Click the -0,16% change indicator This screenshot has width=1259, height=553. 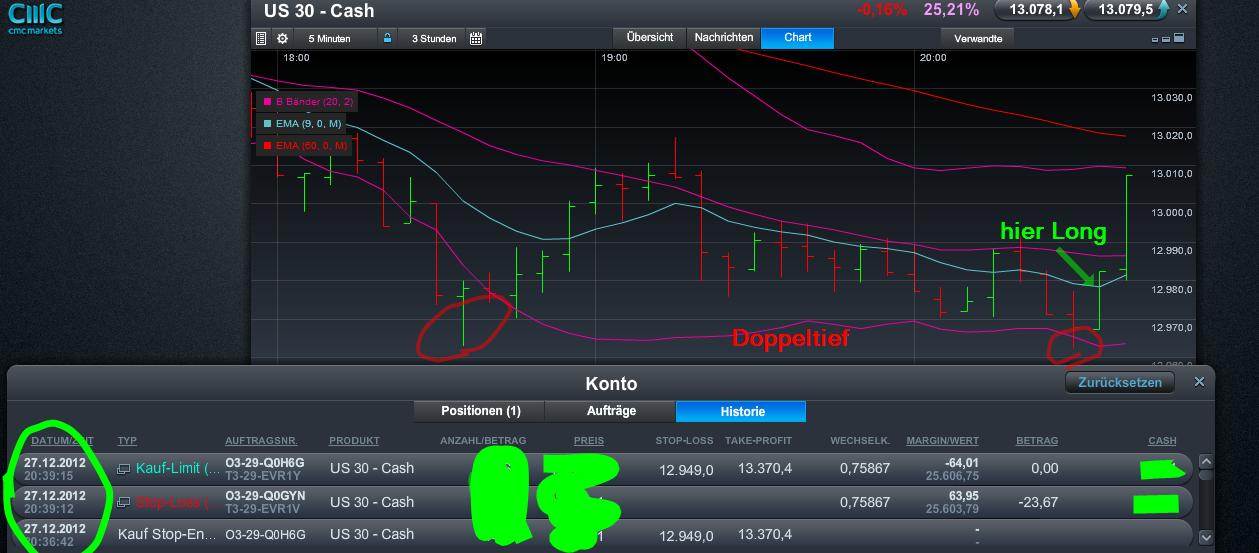click(882, 10)
